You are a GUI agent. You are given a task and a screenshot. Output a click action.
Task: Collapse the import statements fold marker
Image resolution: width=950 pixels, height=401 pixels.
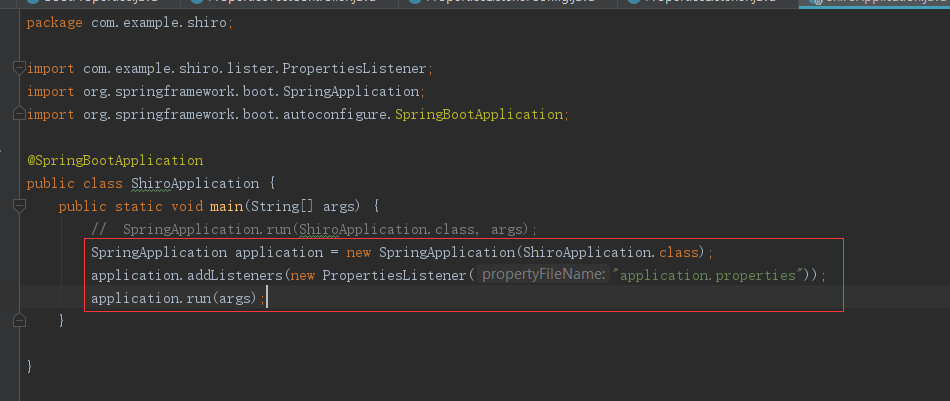tap(18, 68)
